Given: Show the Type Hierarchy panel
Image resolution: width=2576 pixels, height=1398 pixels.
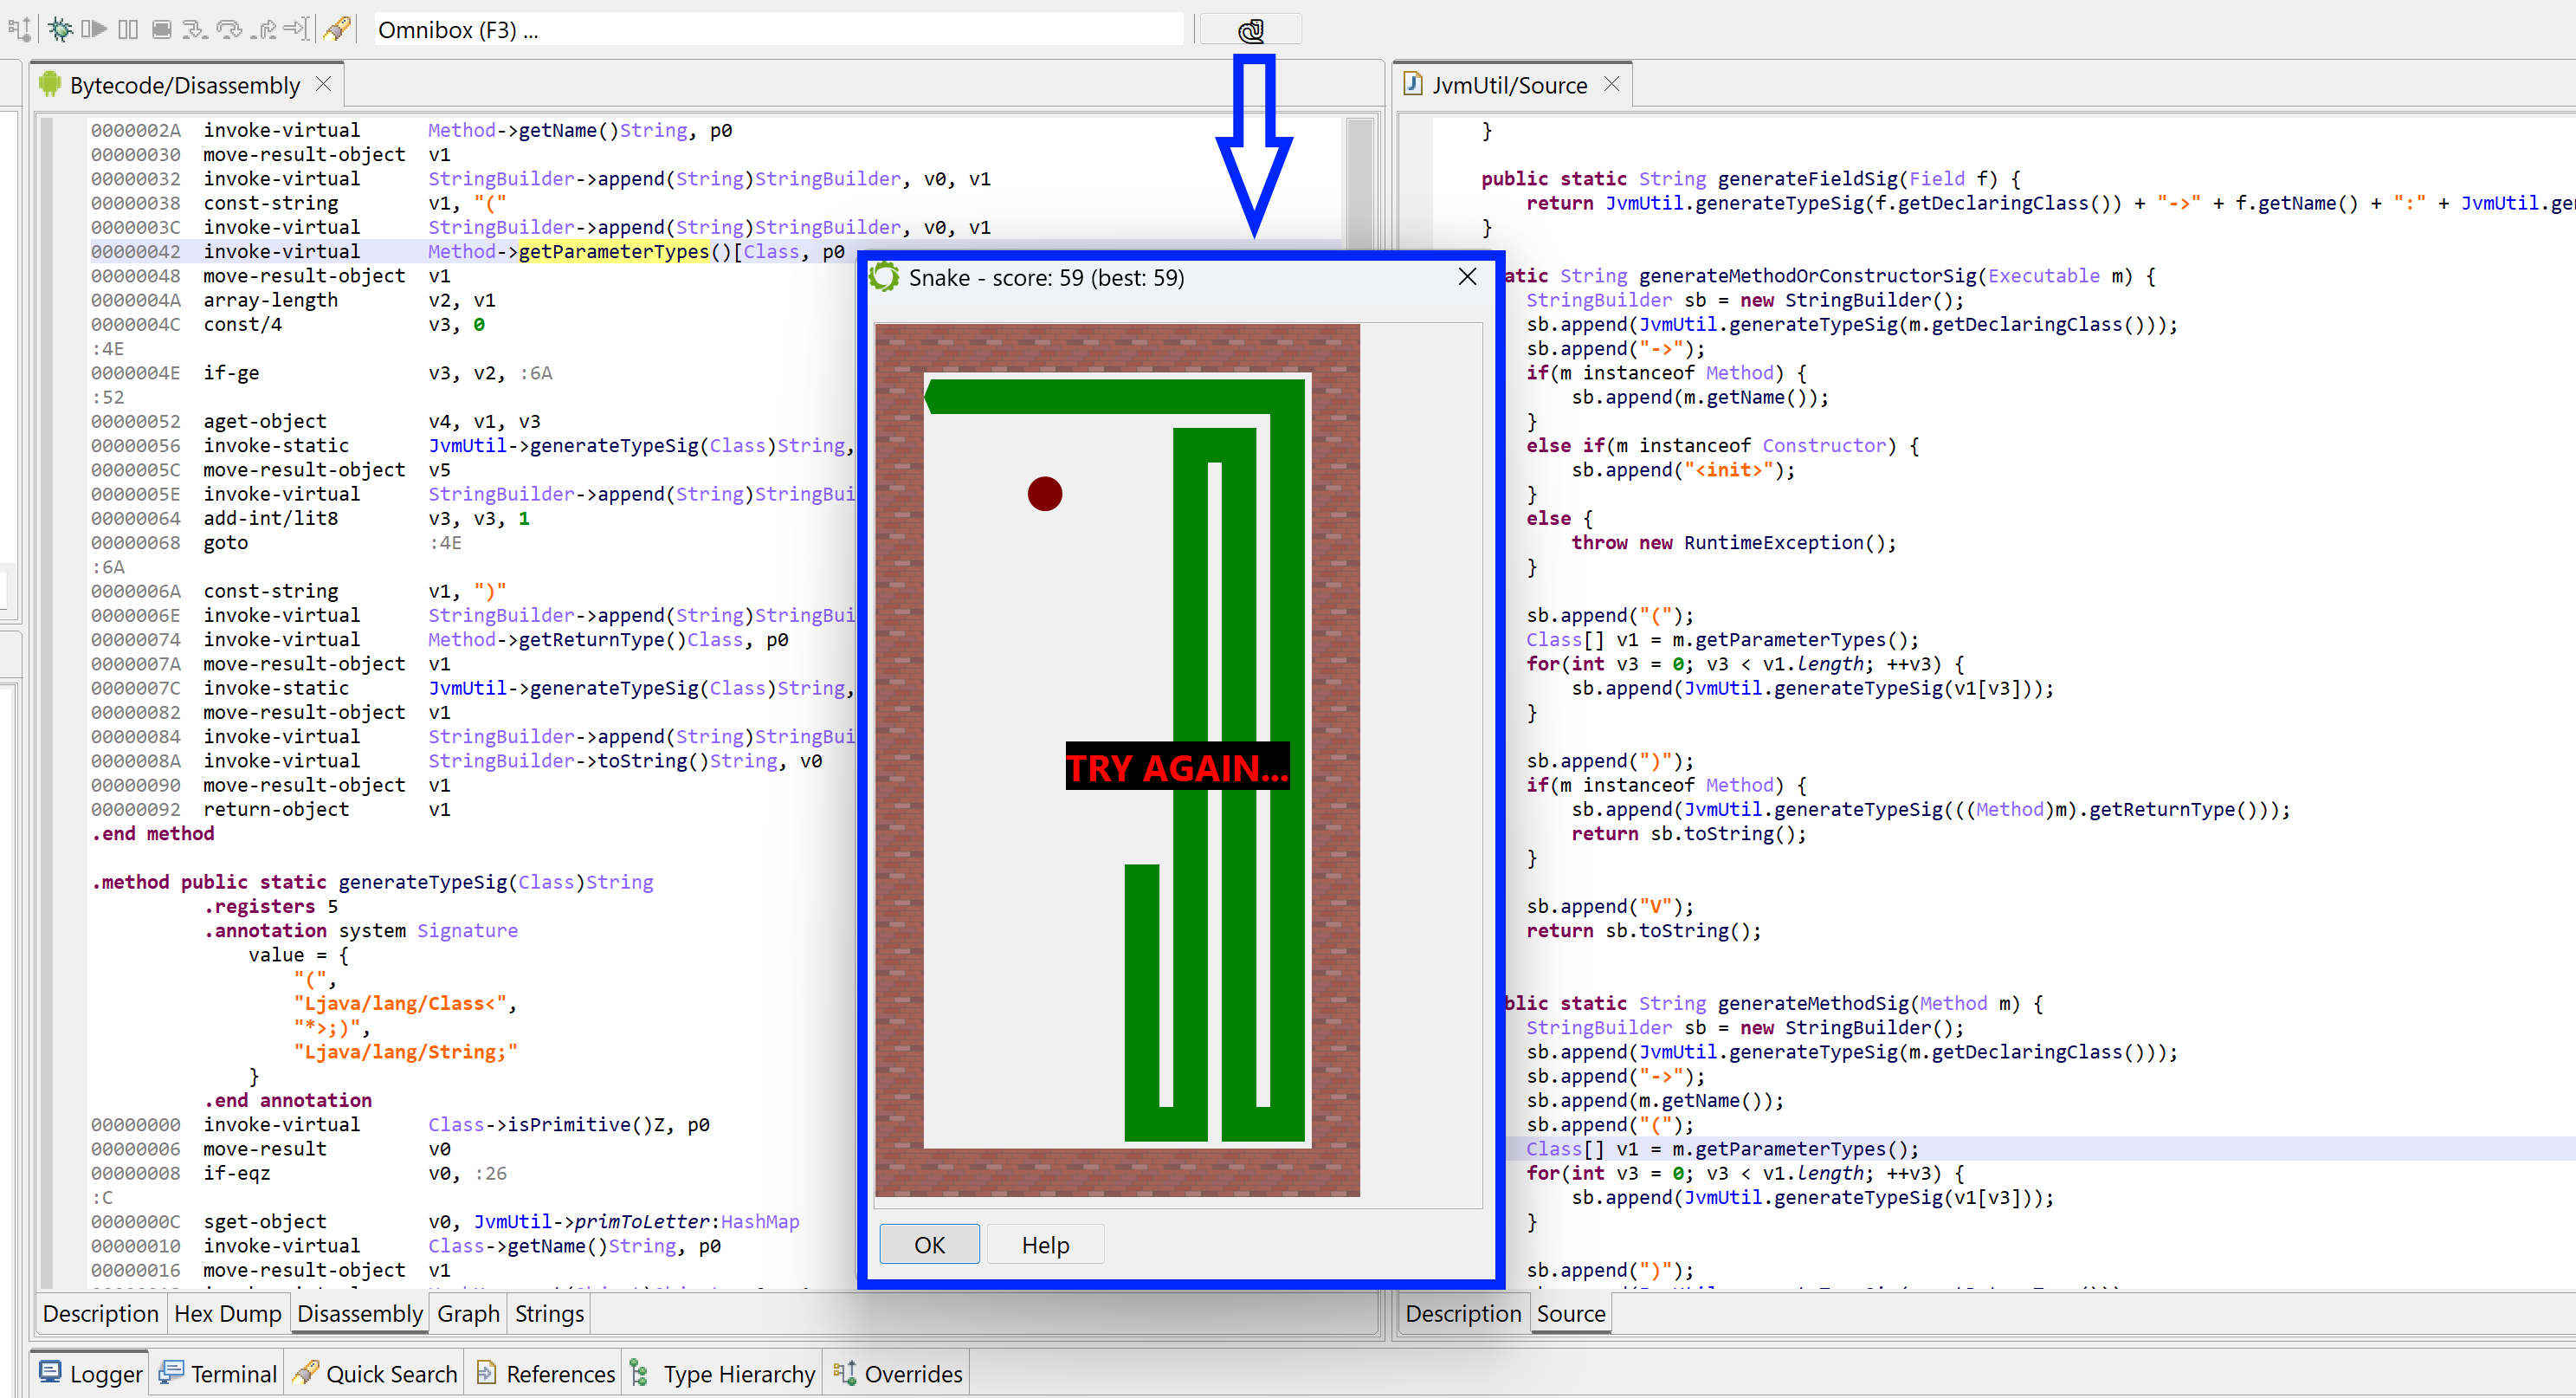Looking at the screenshot, I should (x=723, y=1374).
